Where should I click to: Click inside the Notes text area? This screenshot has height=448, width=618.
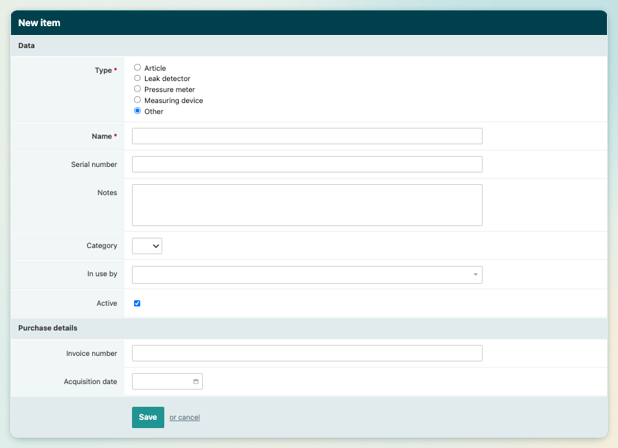coord(307,205)
